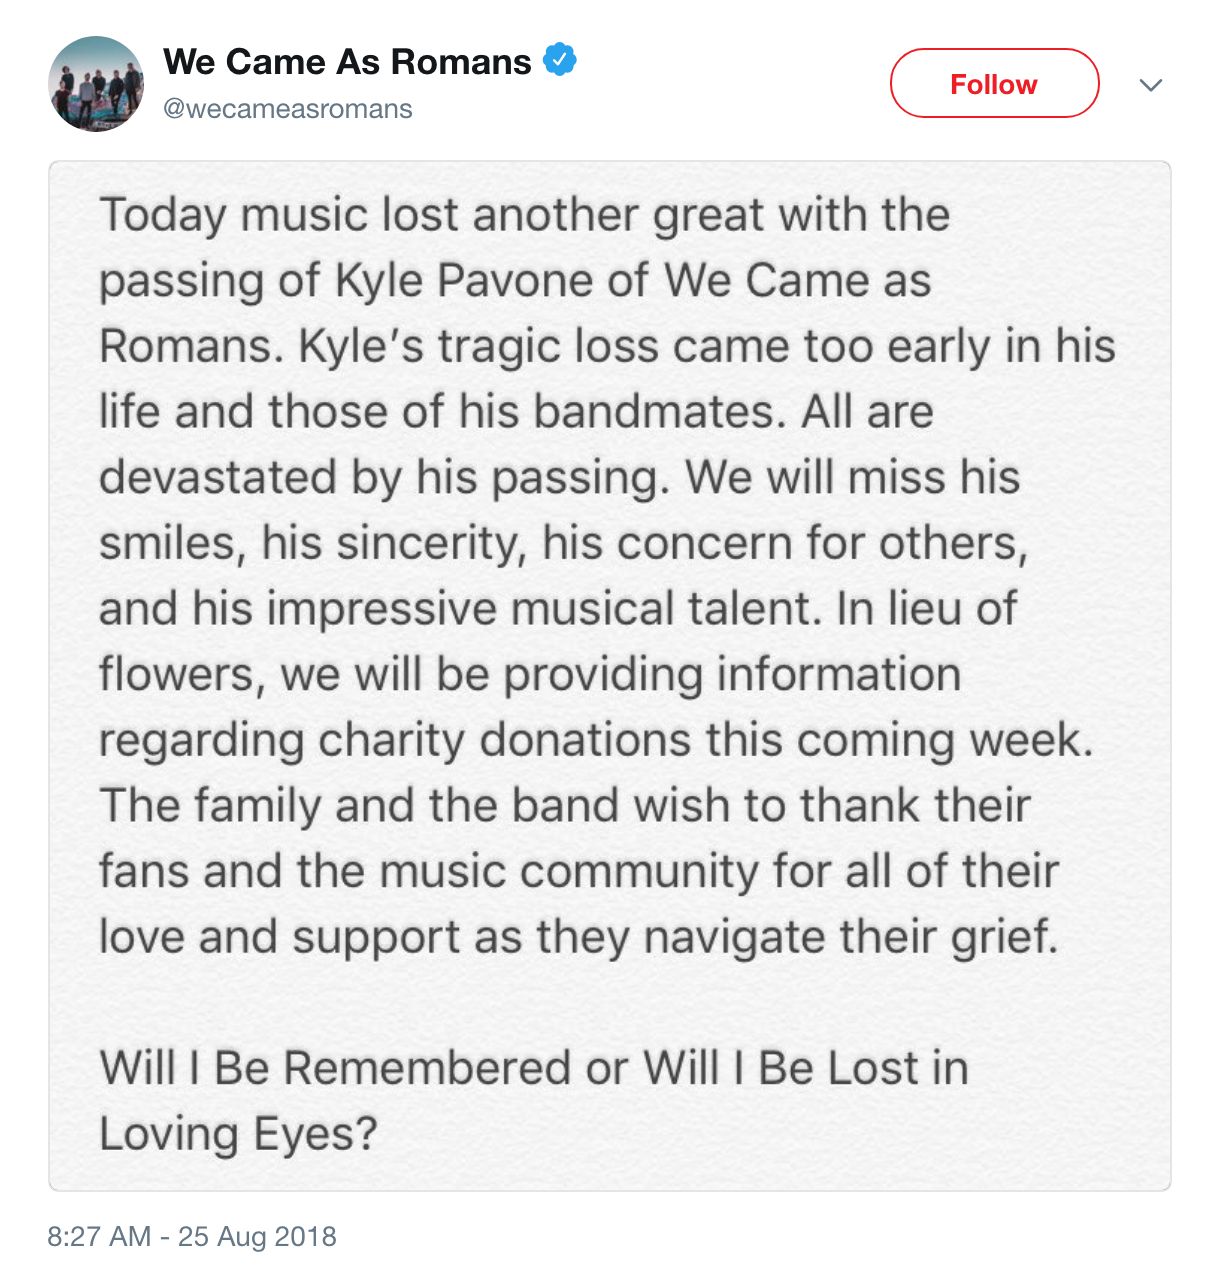Click the date 25 Aug 2018
The width and height of the screenshot is (1226, 1270).
257,1237
